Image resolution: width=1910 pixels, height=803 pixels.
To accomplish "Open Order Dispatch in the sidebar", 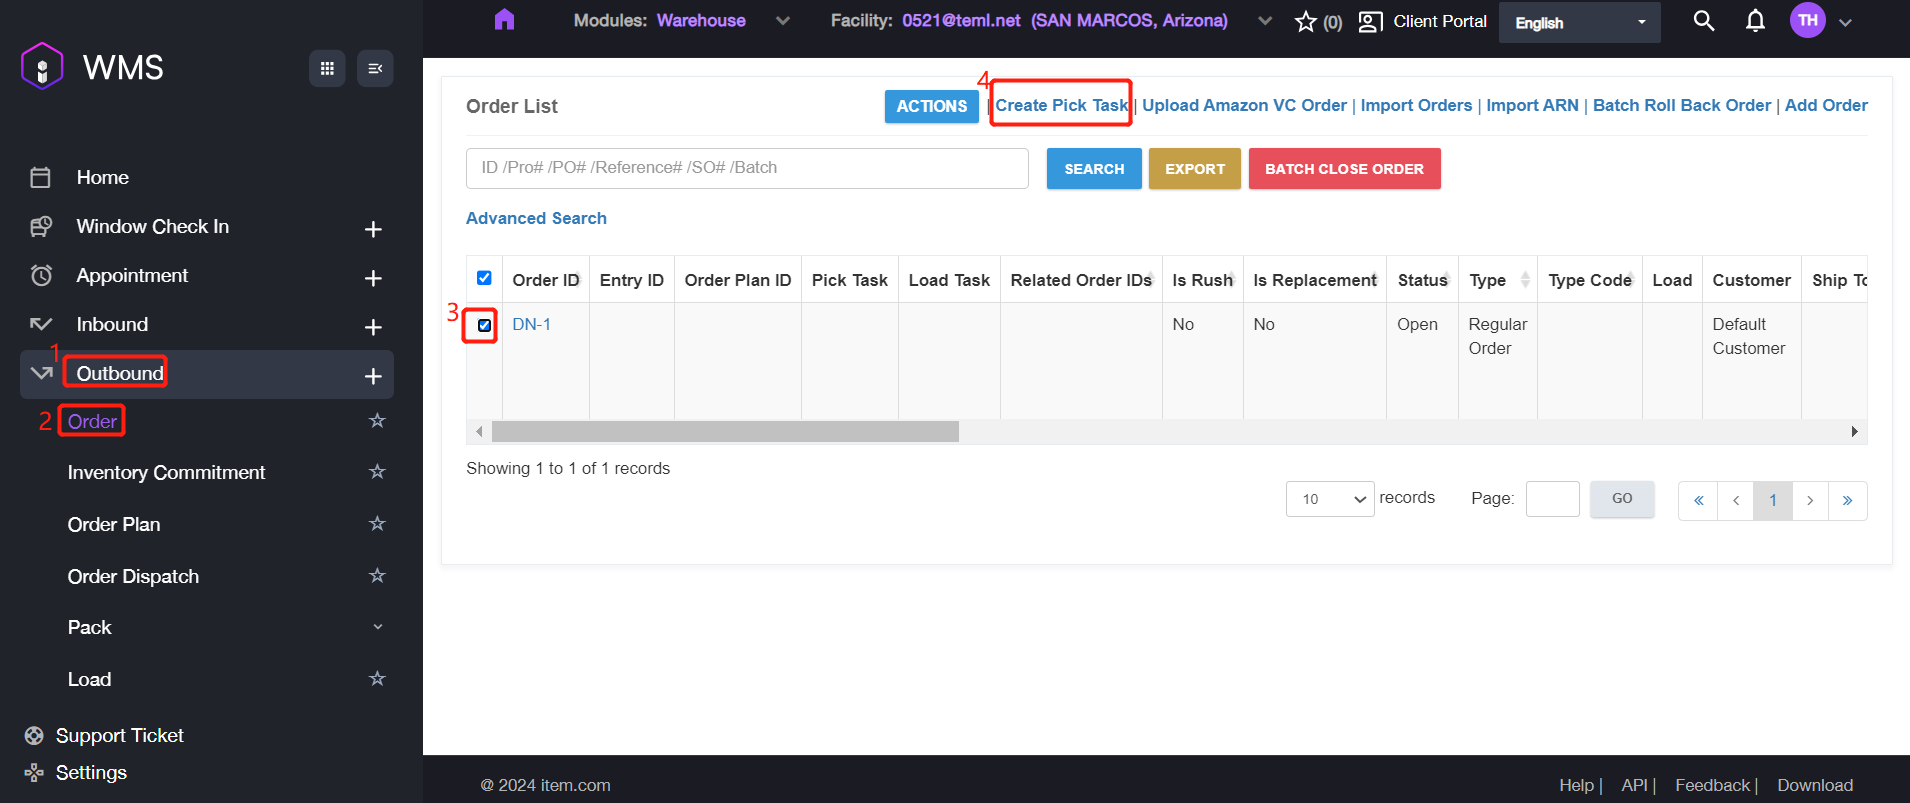I will click(x=133, y=576).
